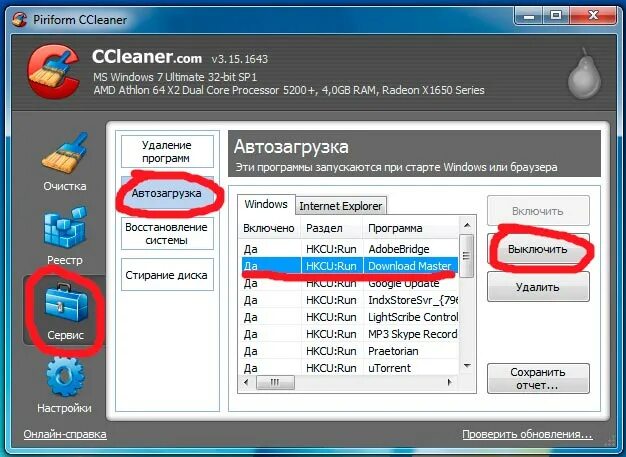Sort by the Включено column header
Image resolution: width=626 pixels, height=457 pixels.
[x=269, y=228]
